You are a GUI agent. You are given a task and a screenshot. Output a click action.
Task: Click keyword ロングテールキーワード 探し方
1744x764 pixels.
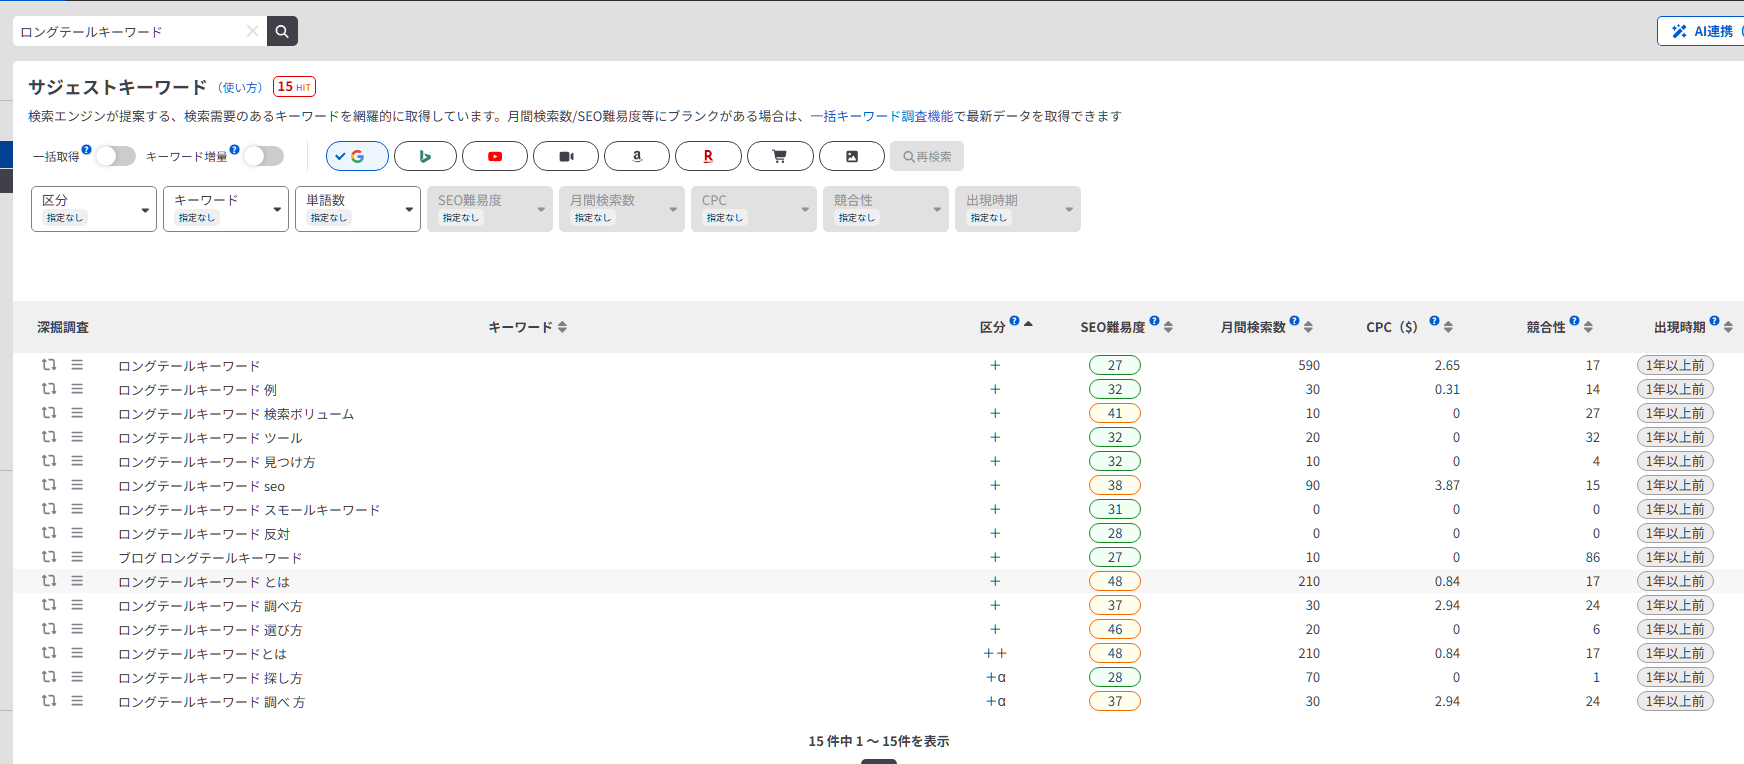(x=210, y=678)
